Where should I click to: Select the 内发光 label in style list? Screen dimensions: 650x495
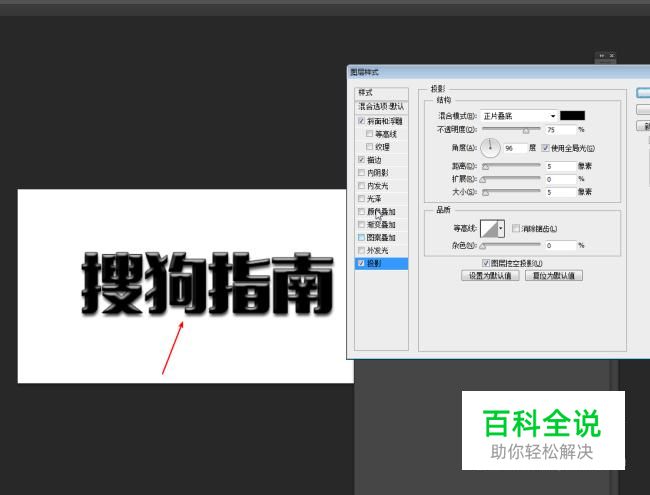pos(378,186)
